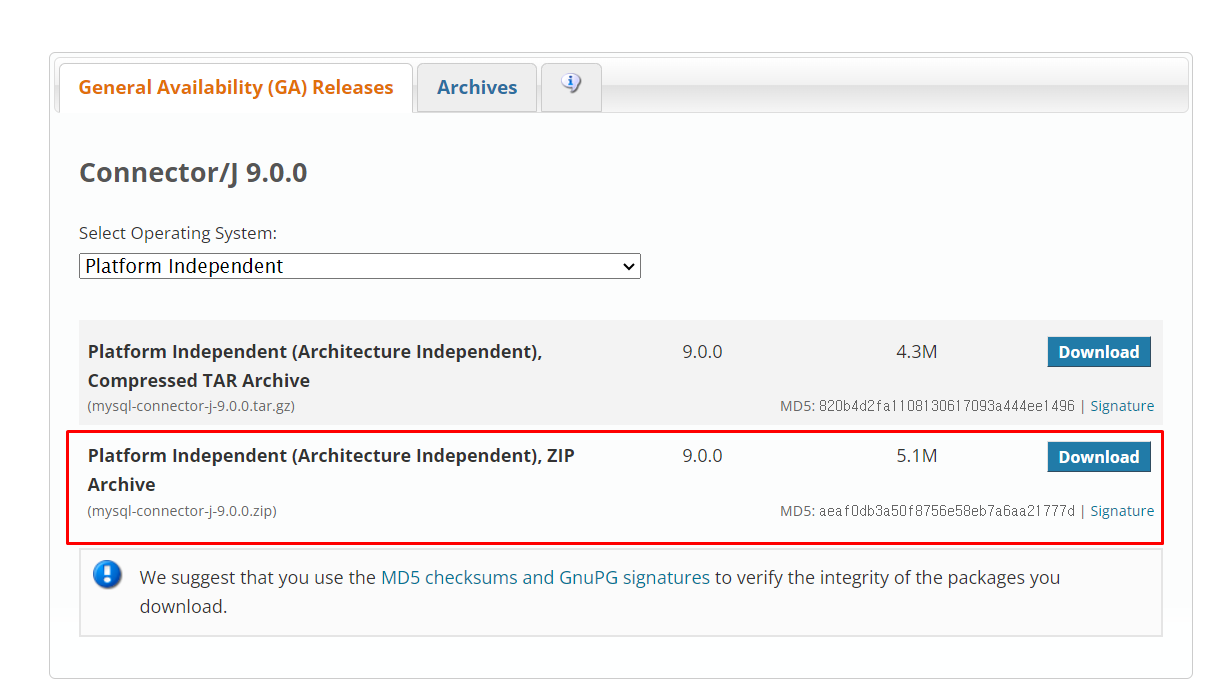This screenshot has width=1224, height=691.
Task: Open Signature link for the zip file
Action: click(x=1122, y=511)
